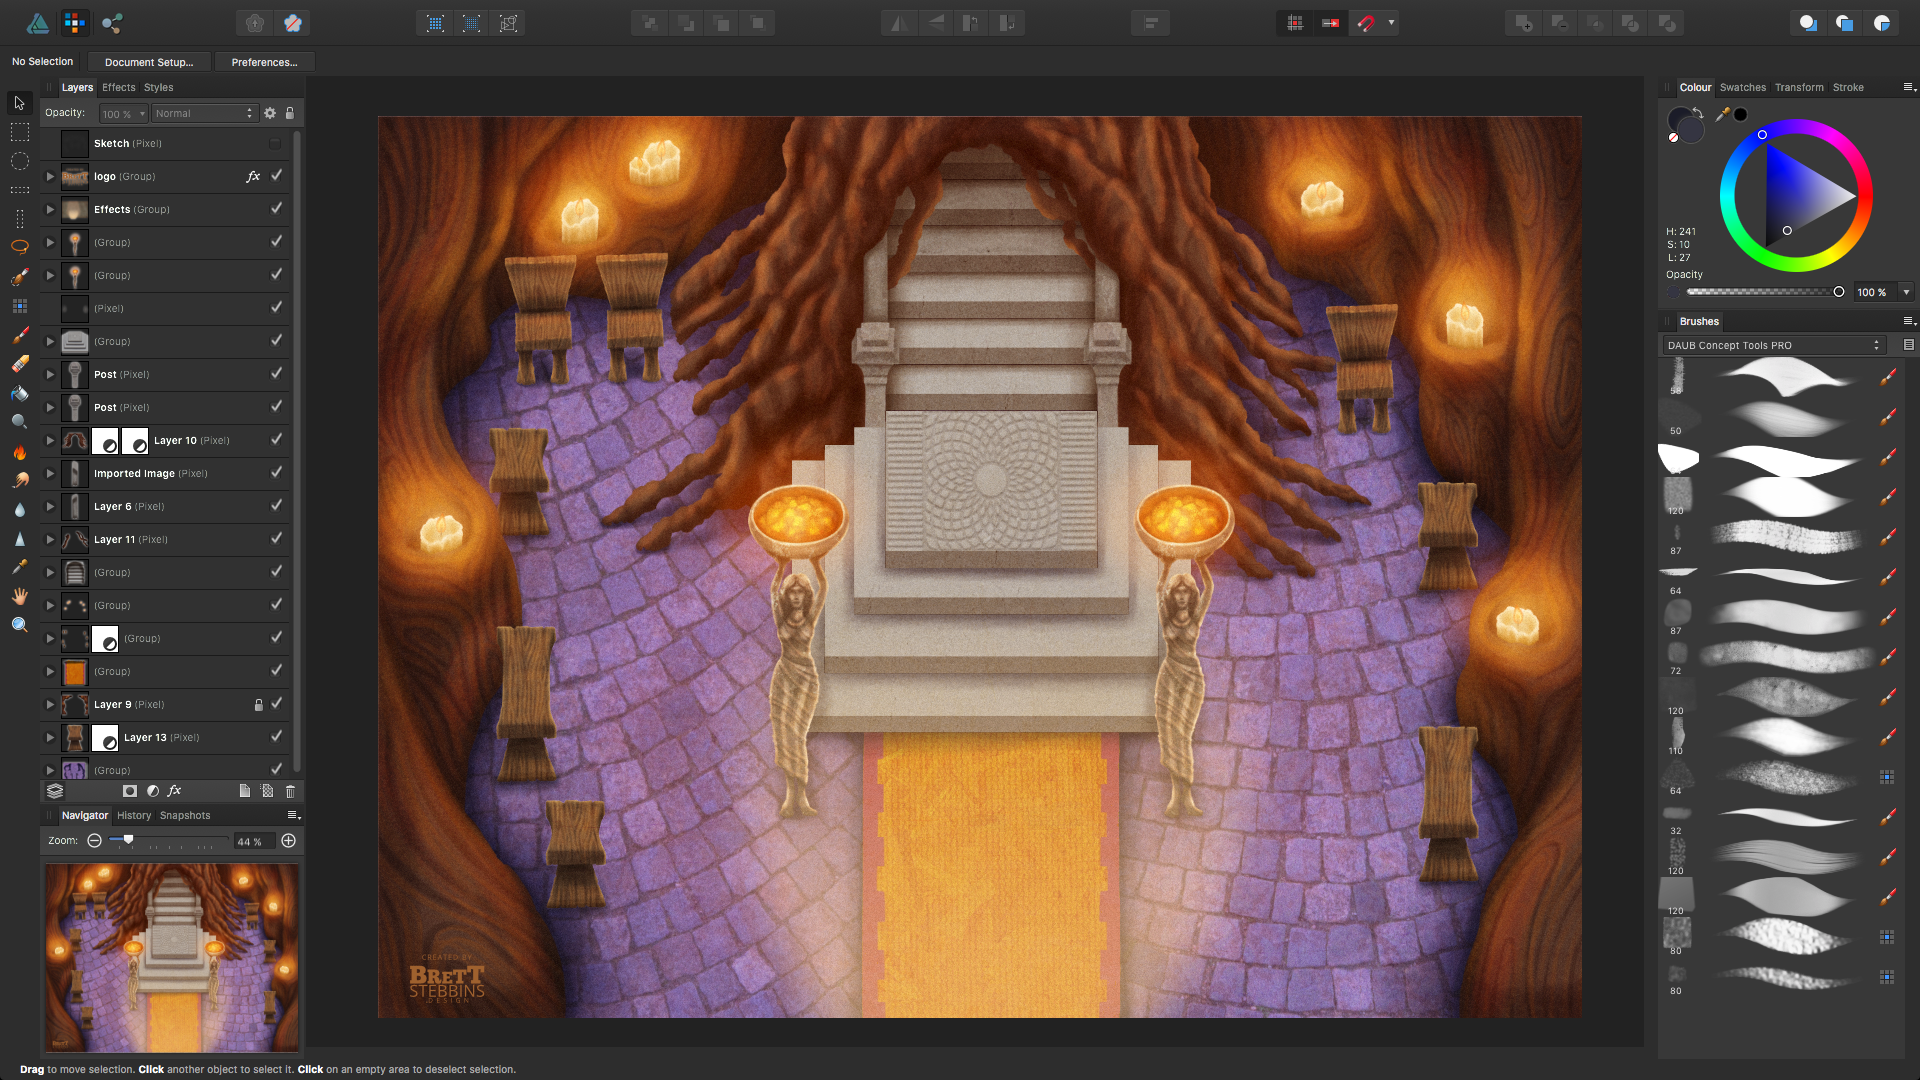Select the Paint Brush tool
This screenshot has width=1920, height=1080.
tap(19, 335)
